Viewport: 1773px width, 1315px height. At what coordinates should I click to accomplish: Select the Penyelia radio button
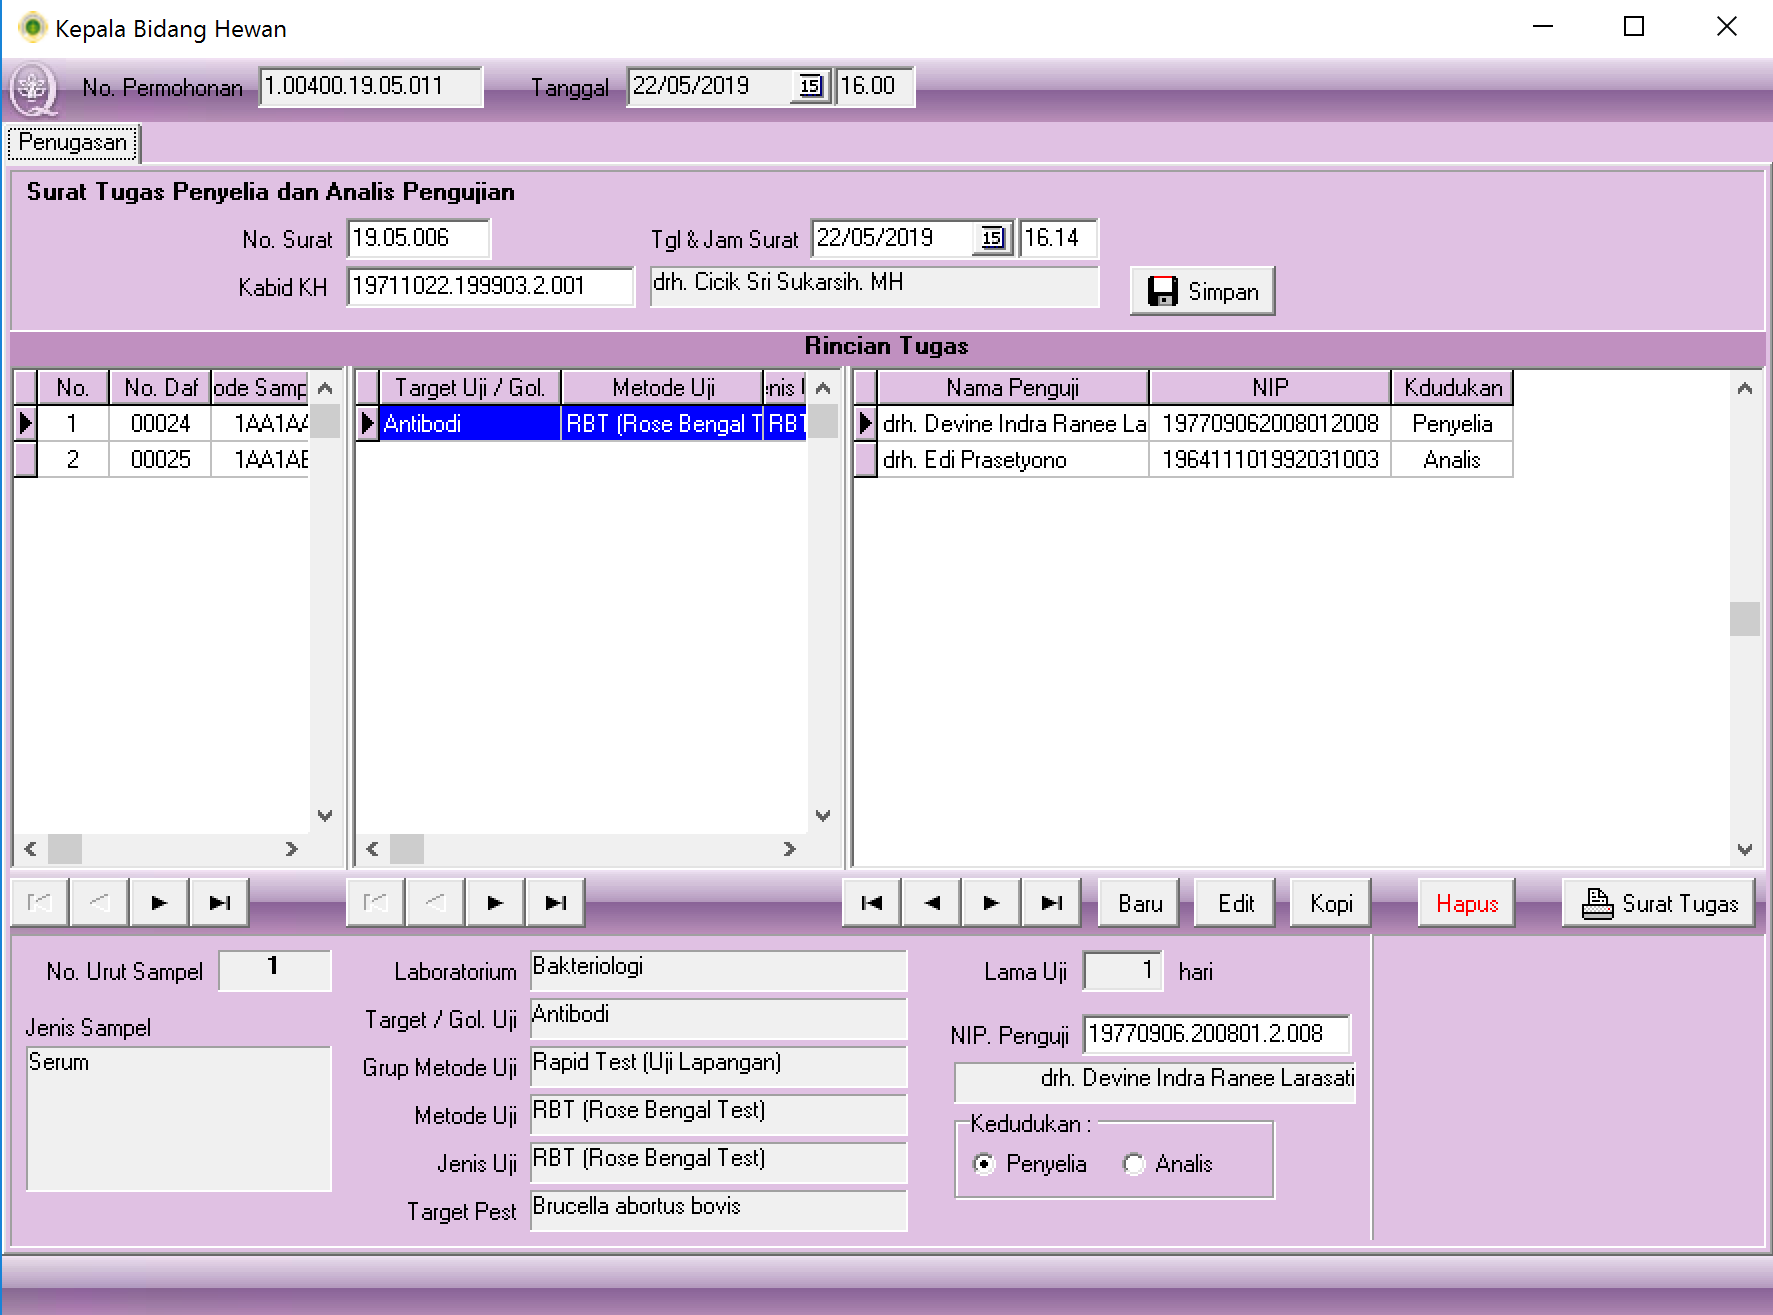[x=985, y=1164]
